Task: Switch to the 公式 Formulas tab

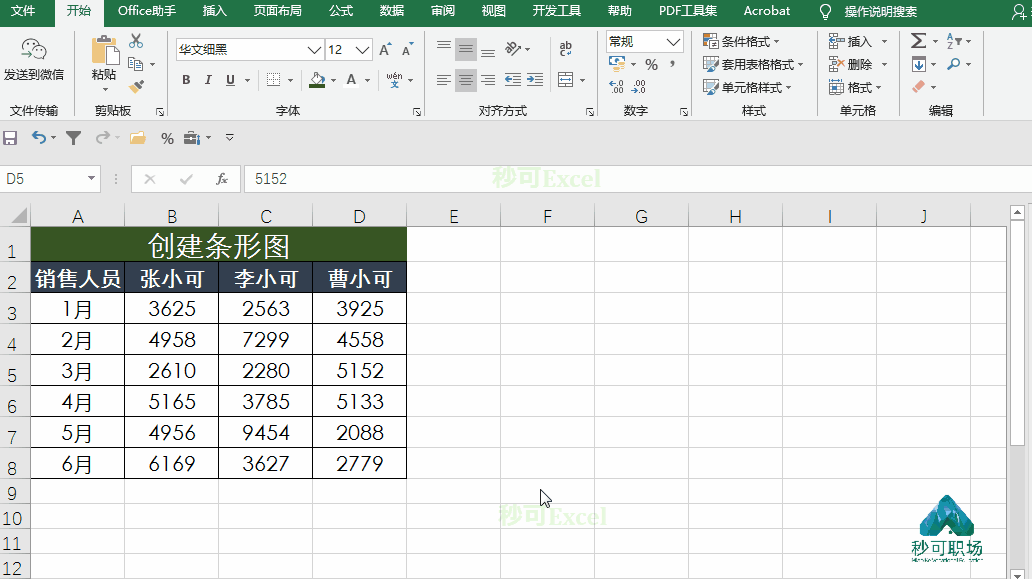Action: (341, 11)
